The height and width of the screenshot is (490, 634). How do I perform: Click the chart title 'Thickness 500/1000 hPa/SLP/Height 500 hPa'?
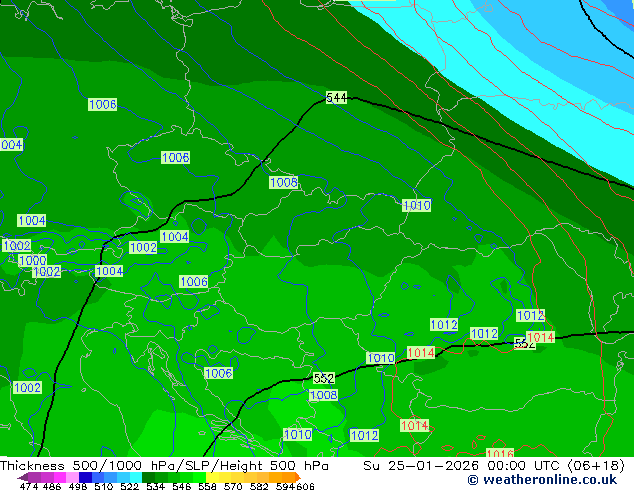click(164, 466)
